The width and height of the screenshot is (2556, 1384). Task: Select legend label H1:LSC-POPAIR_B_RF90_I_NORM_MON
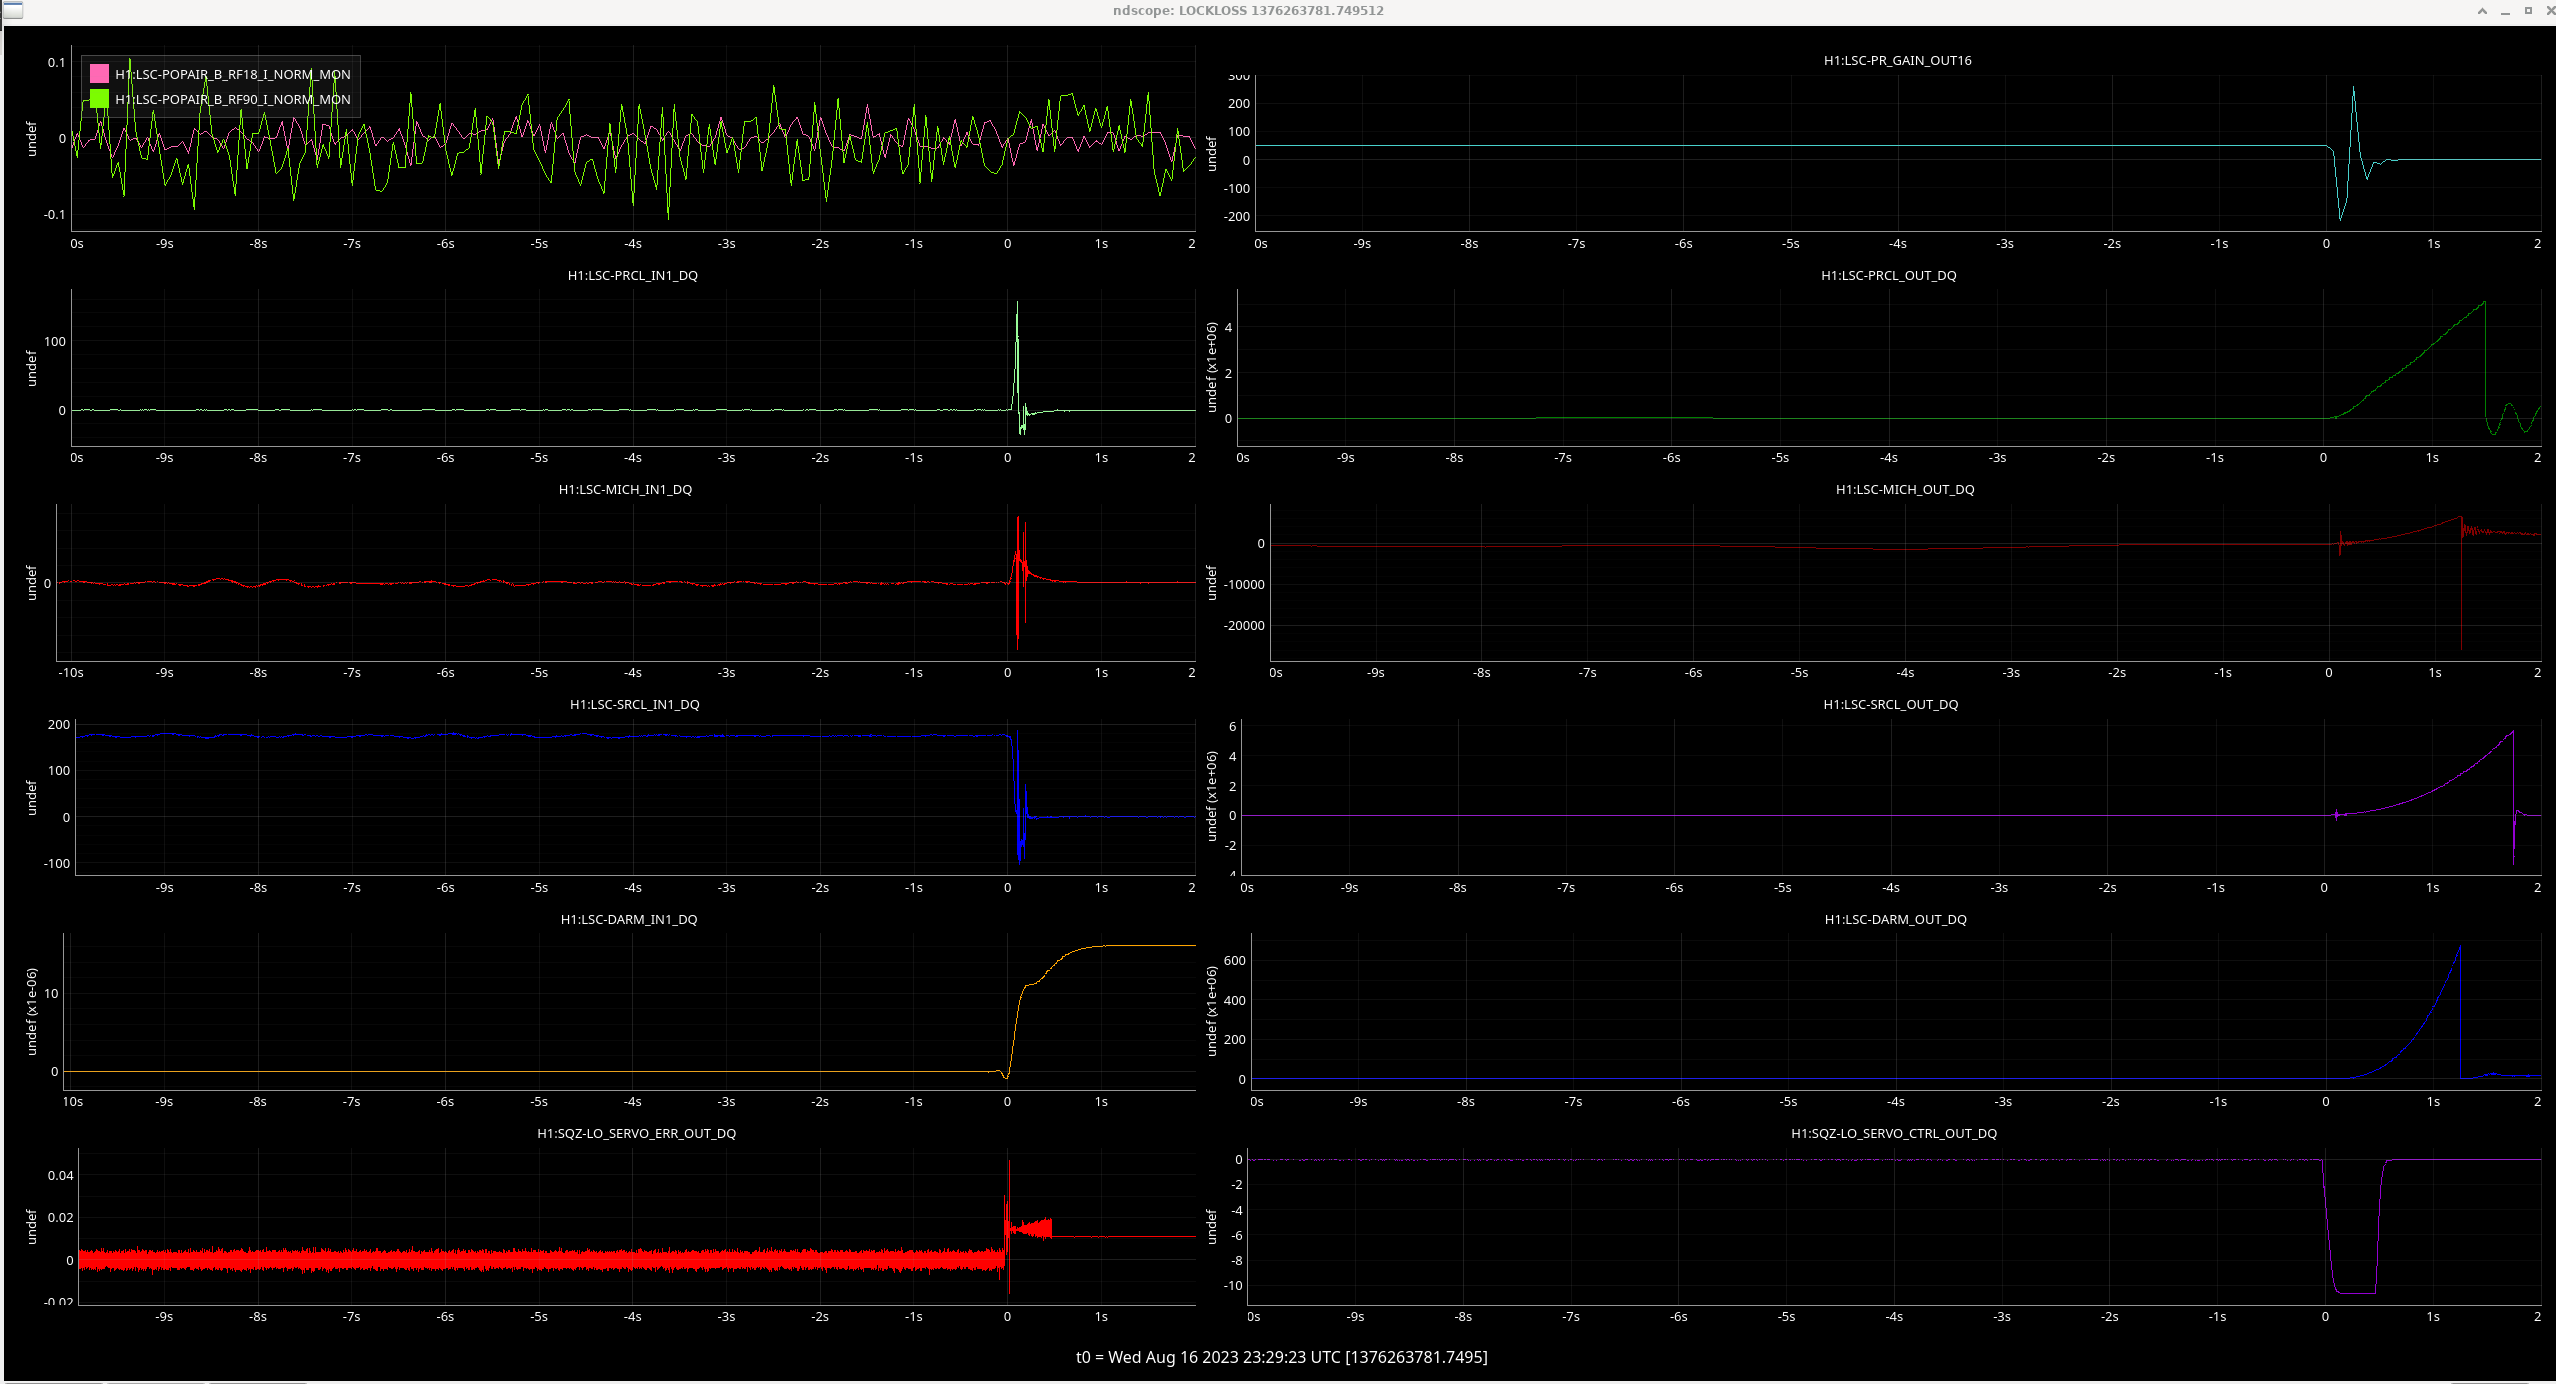tap(233, 99)
